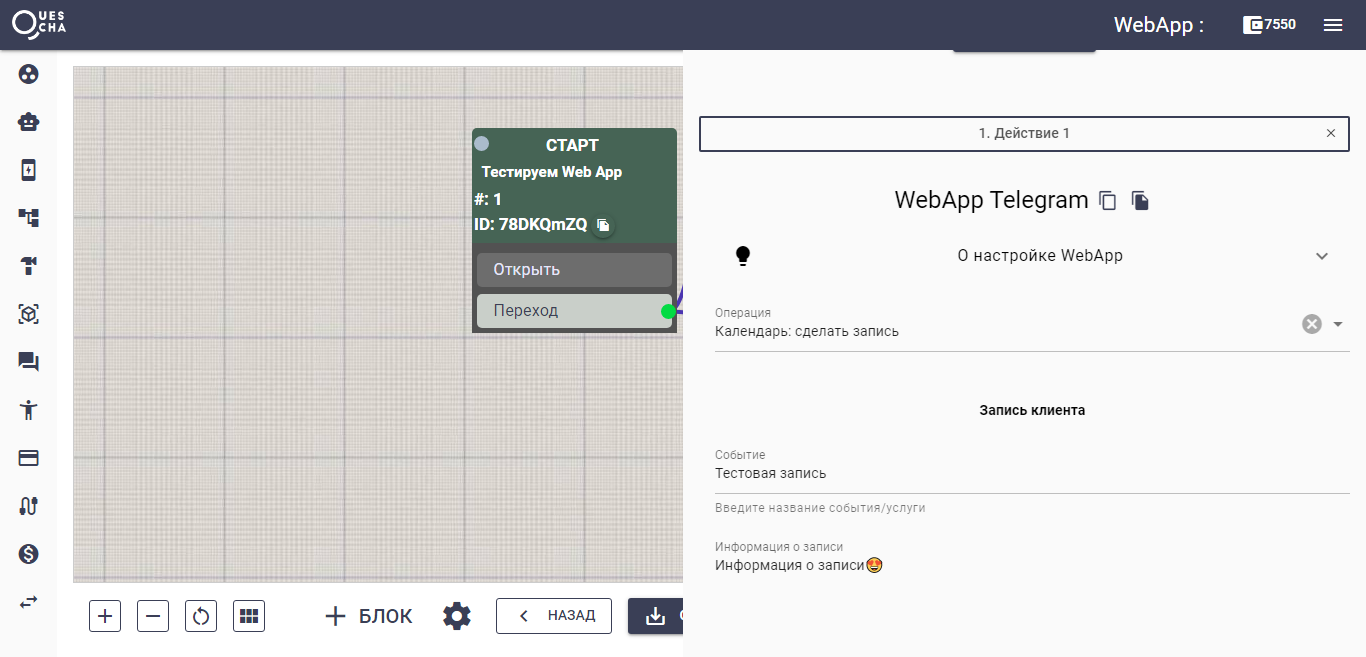The height and width of the screenshot is (657, 1366).
Task: Select the dollar payments icon in sidebar
Action: click(x=28, y=553)
